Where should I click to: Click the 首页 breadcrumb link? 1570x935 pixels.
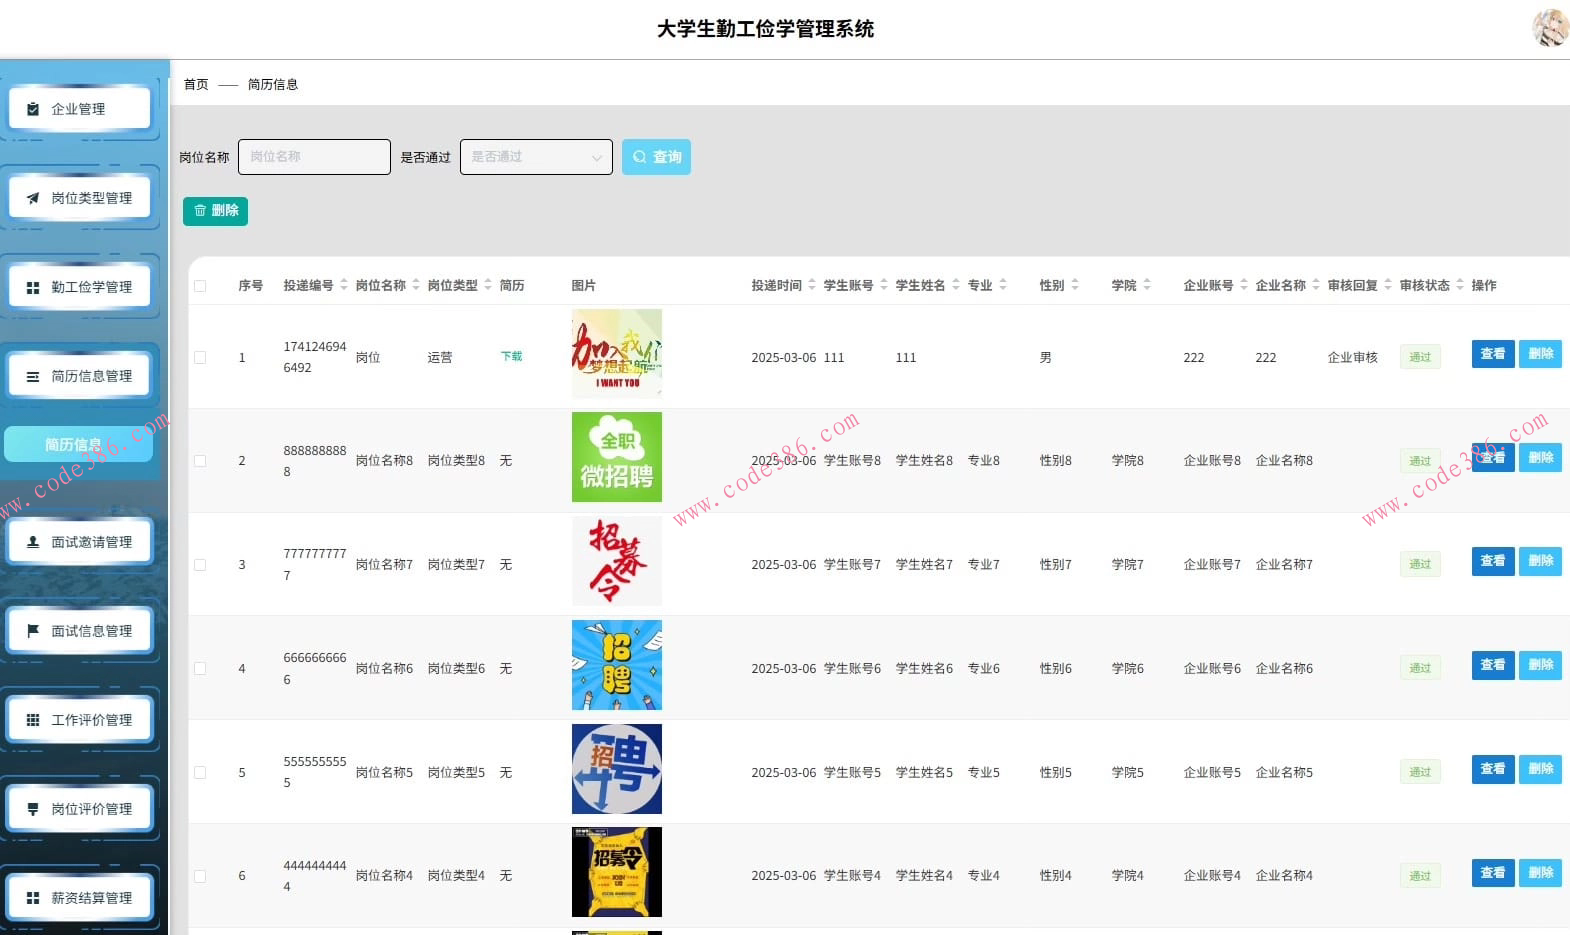tap(196, 85)
